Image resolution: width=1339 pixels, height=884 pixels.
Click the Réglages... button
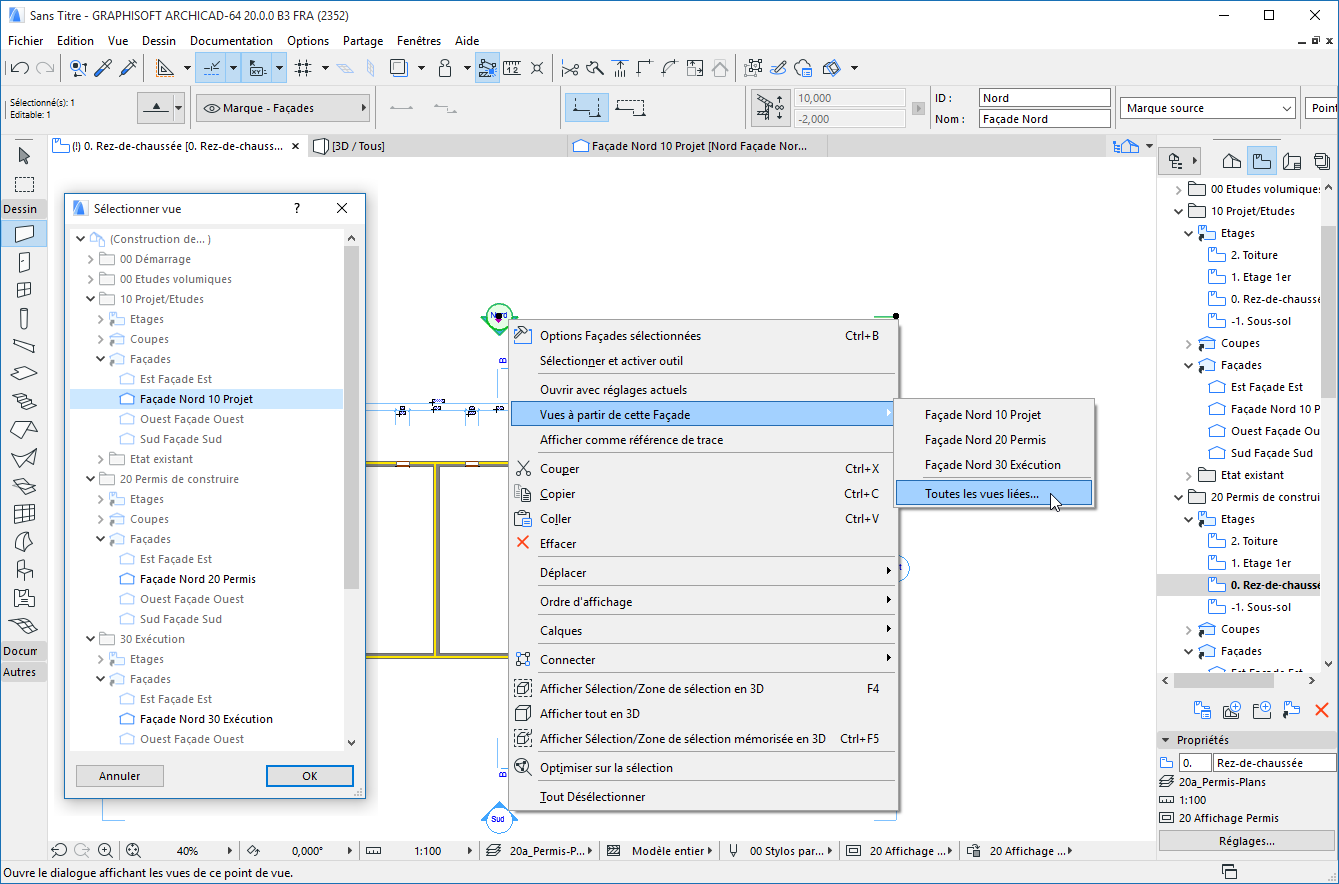[1246, 841]
